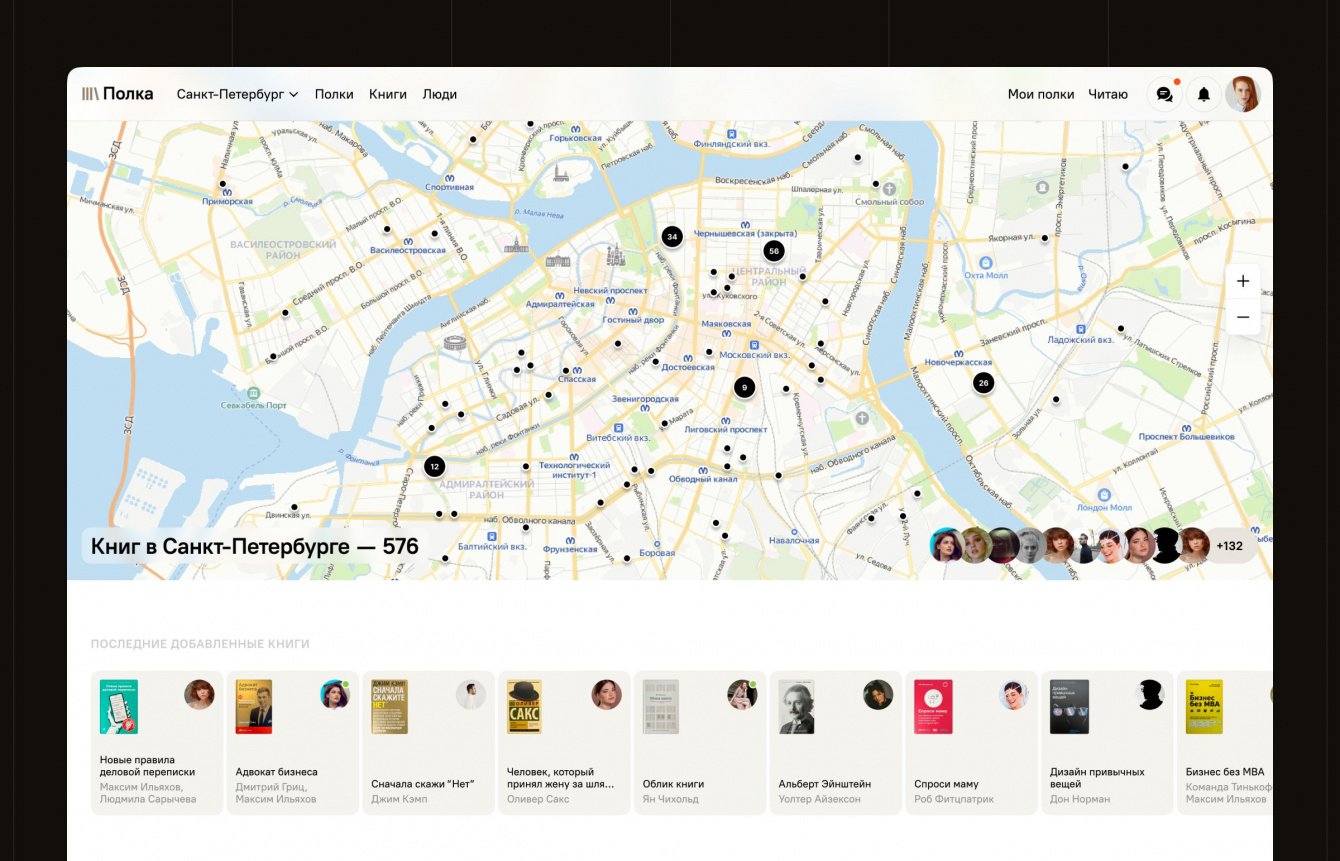Open Мои полки in the header
The height and width of the screenshot is (861, 1340).
[1041, 94]
